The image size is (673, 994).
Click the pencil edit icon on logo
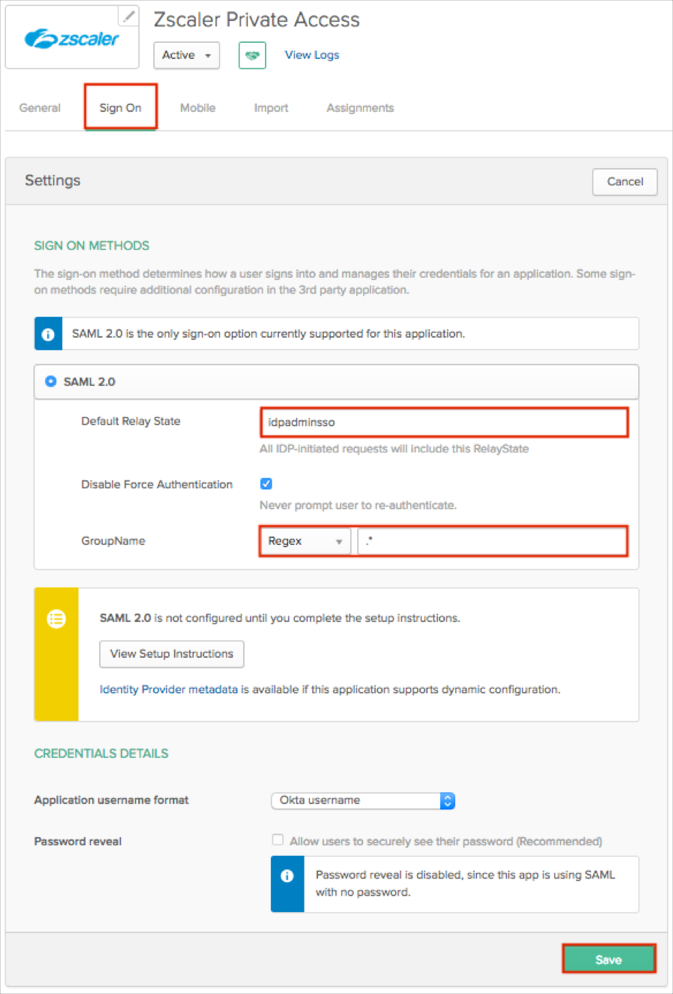click(x=128, y=16)
